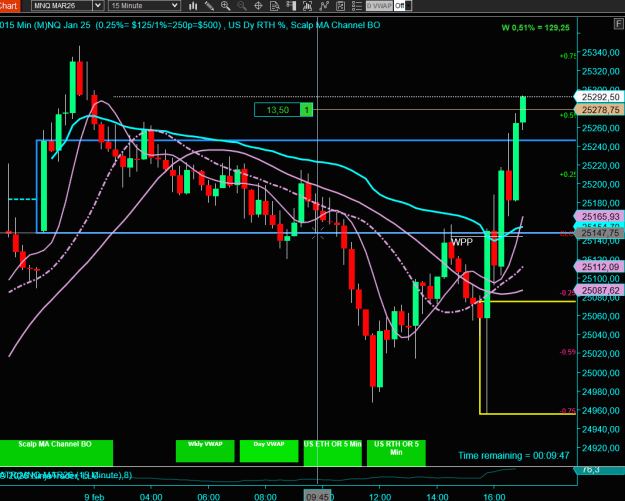
Task: Open the strategies icon
Action: click(340, 6)
